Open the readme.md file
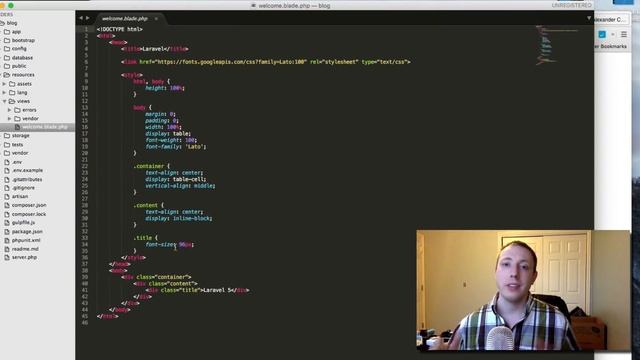Viewport: 640px width, 360px height. (25, 249)
